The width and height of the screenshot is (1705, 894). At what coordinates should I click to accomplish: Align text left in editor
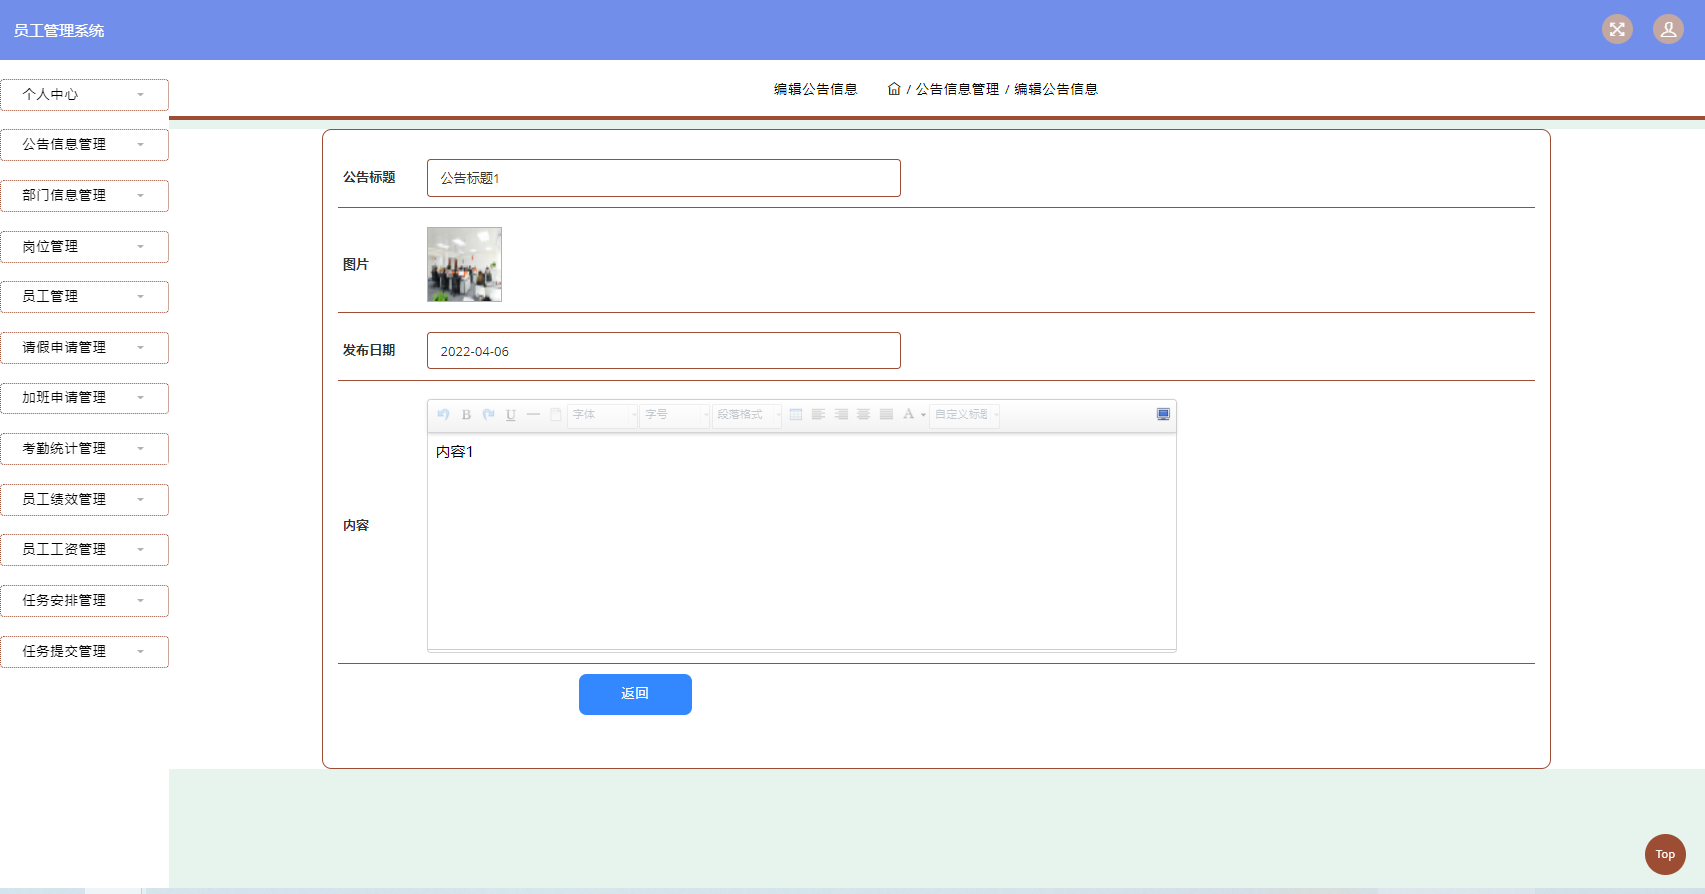pyautogui.click(x=818, y=414)
